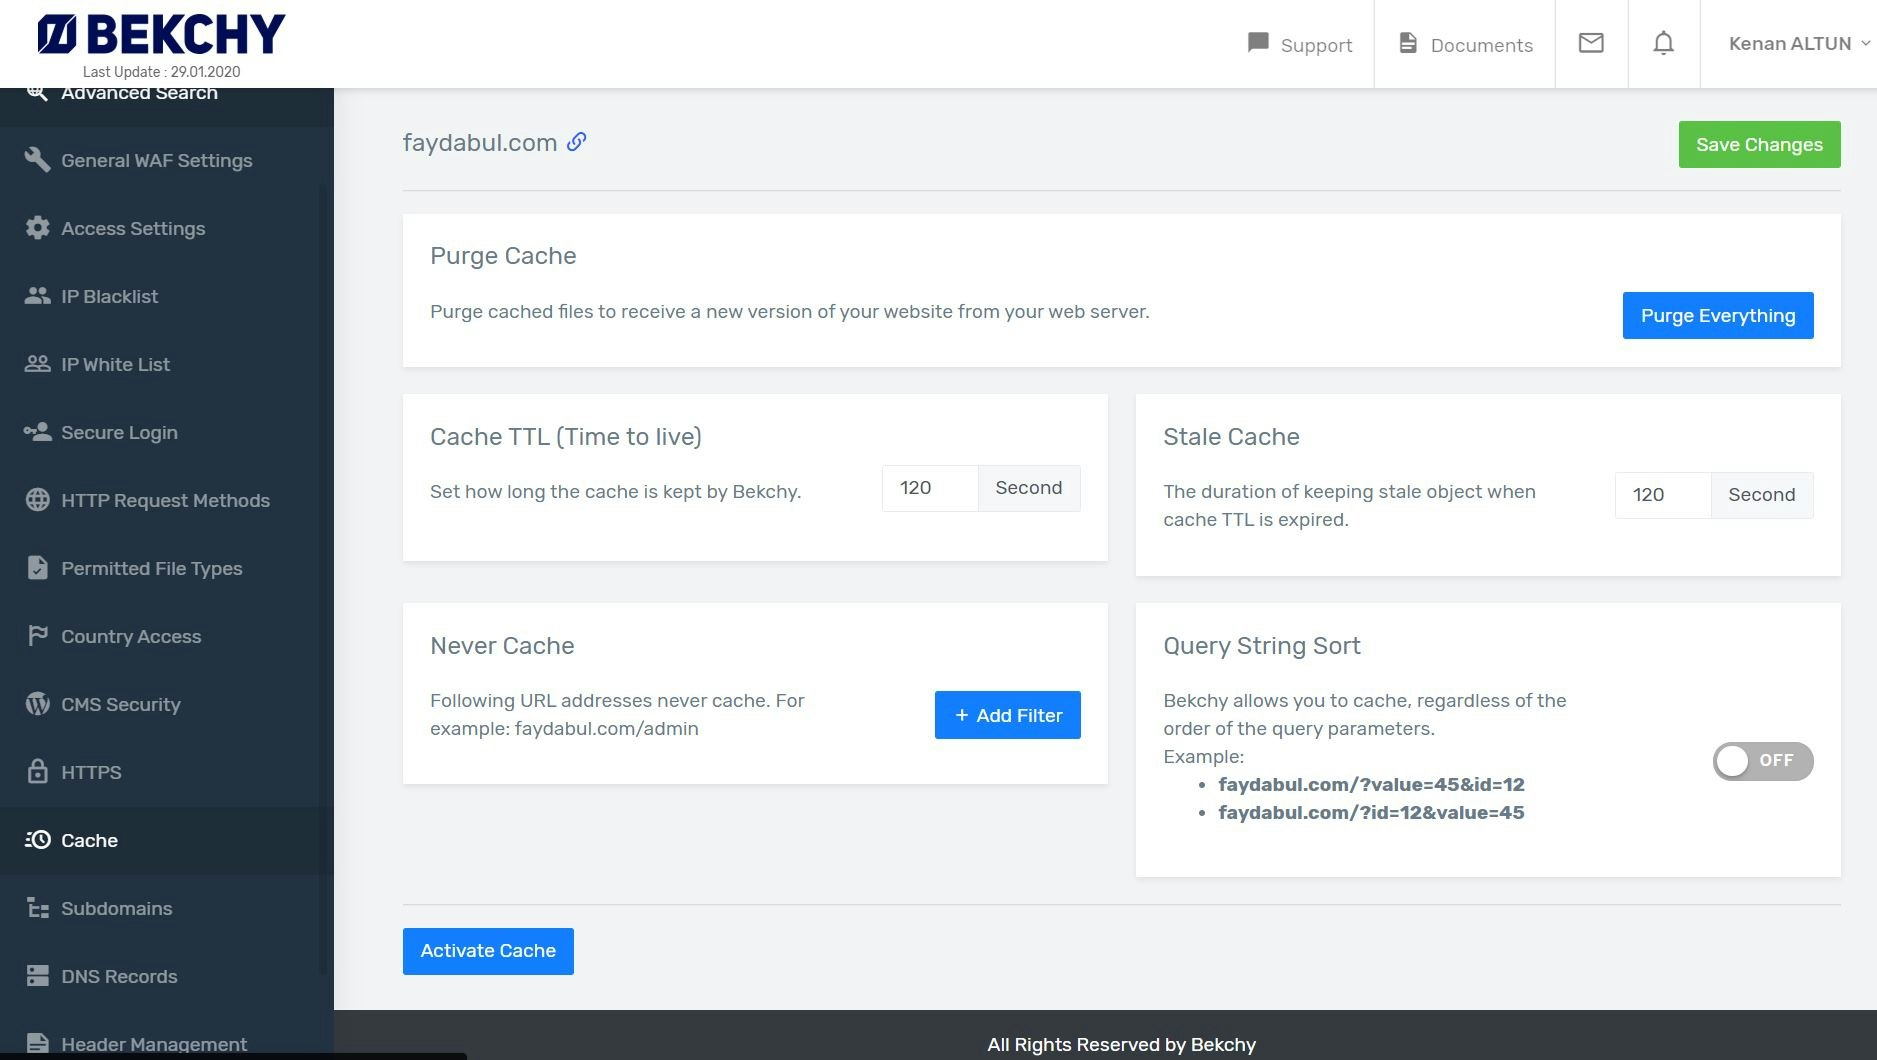Click the Stale Cache value field
1877x1060 pixels.
pos(1662,495)
